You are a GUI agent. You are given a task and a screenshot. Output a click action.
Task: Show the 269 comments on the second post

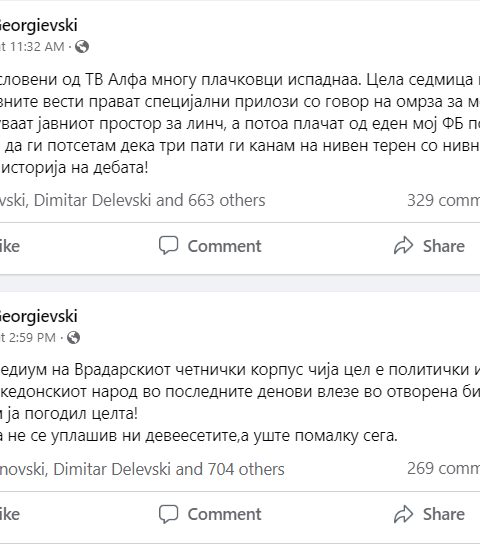pyautogui.click(x=444, y=468)
